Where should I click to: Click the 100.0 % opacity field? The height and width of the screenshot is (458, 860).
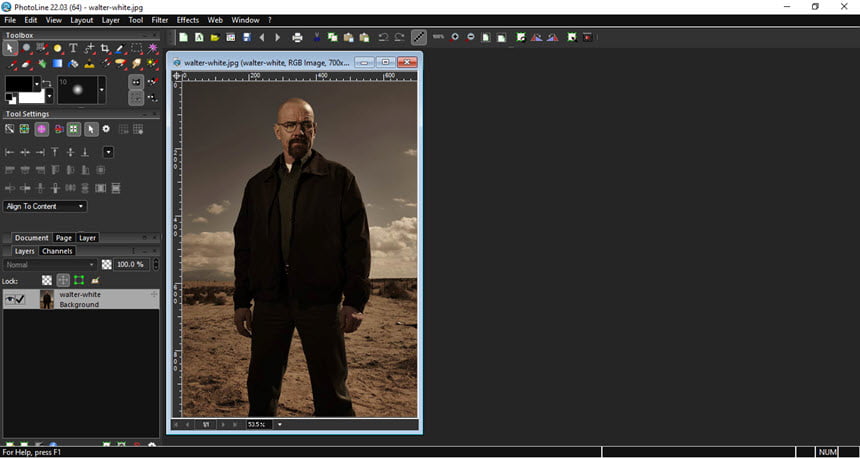(x=132, y=264)
